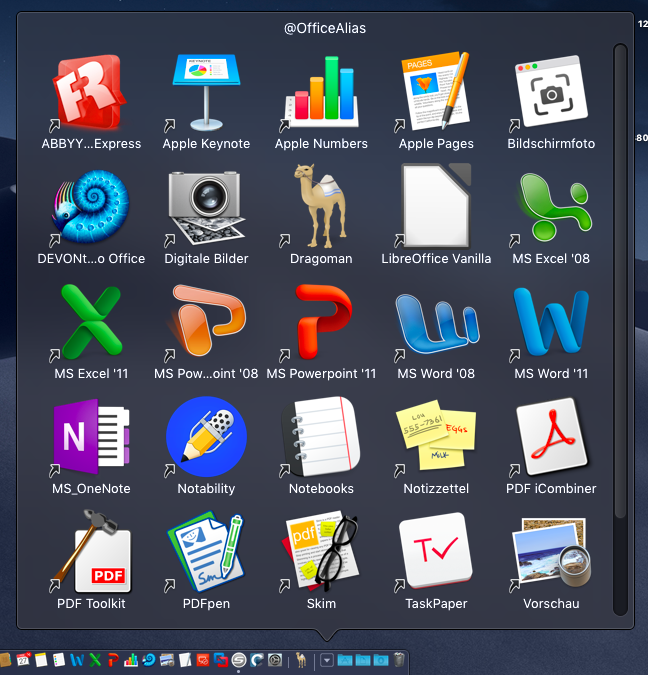Open MS Powerpoint '11 in the grid

click(x=323, y=322)
